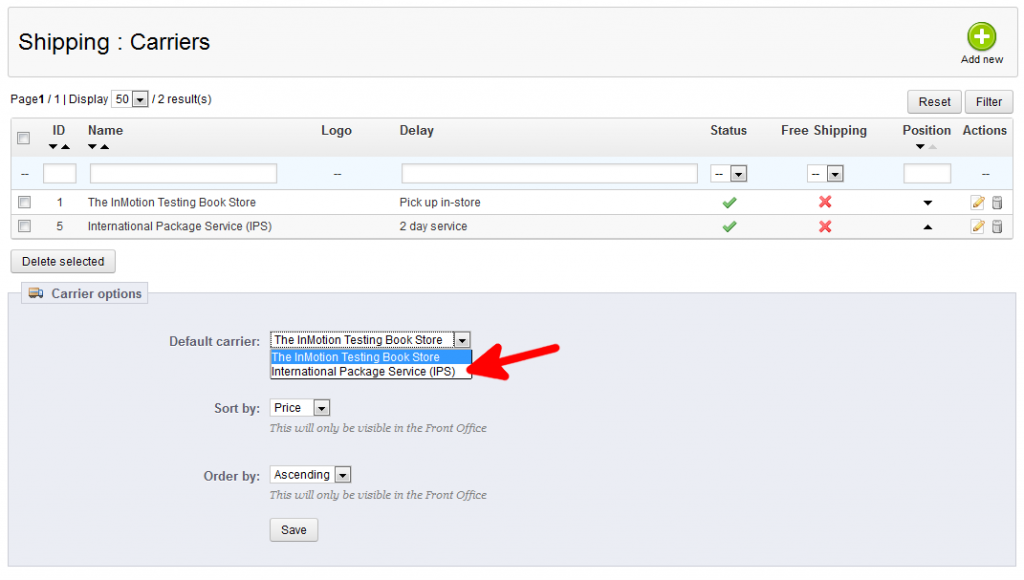1024x580 pixels.
Task: Click inside the Name filter input field
Action: click(x=183, y=172)
